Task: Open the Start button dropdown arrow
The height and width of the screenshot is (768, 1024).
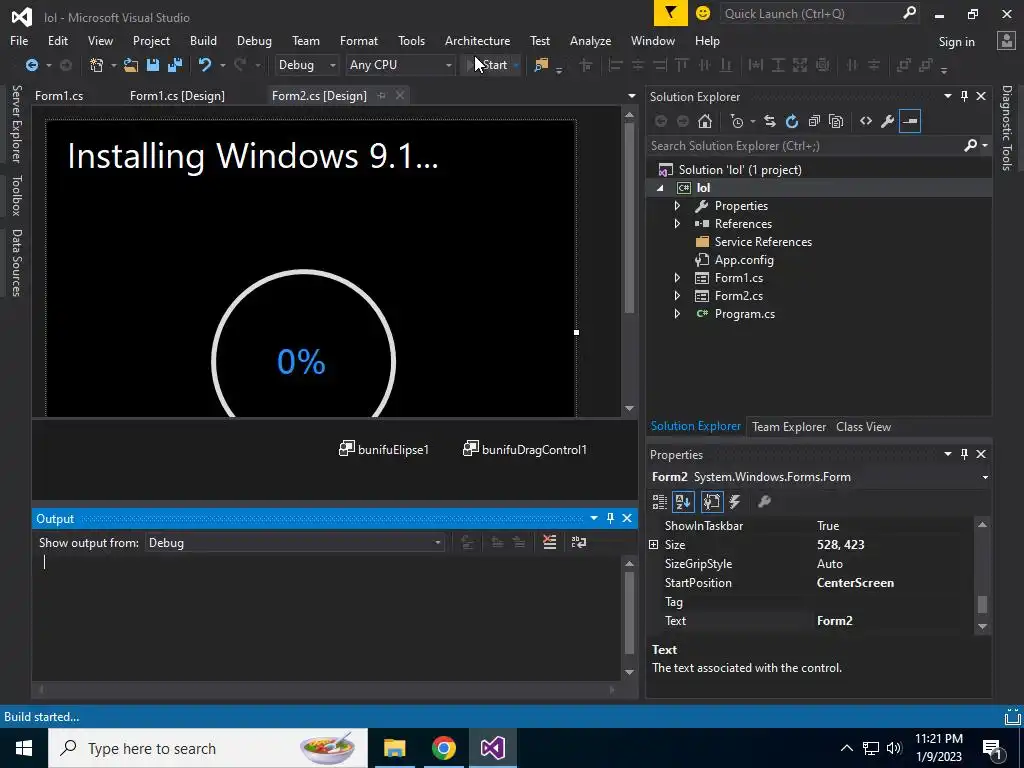Action: pyautogui.click(x=516, y=65)
